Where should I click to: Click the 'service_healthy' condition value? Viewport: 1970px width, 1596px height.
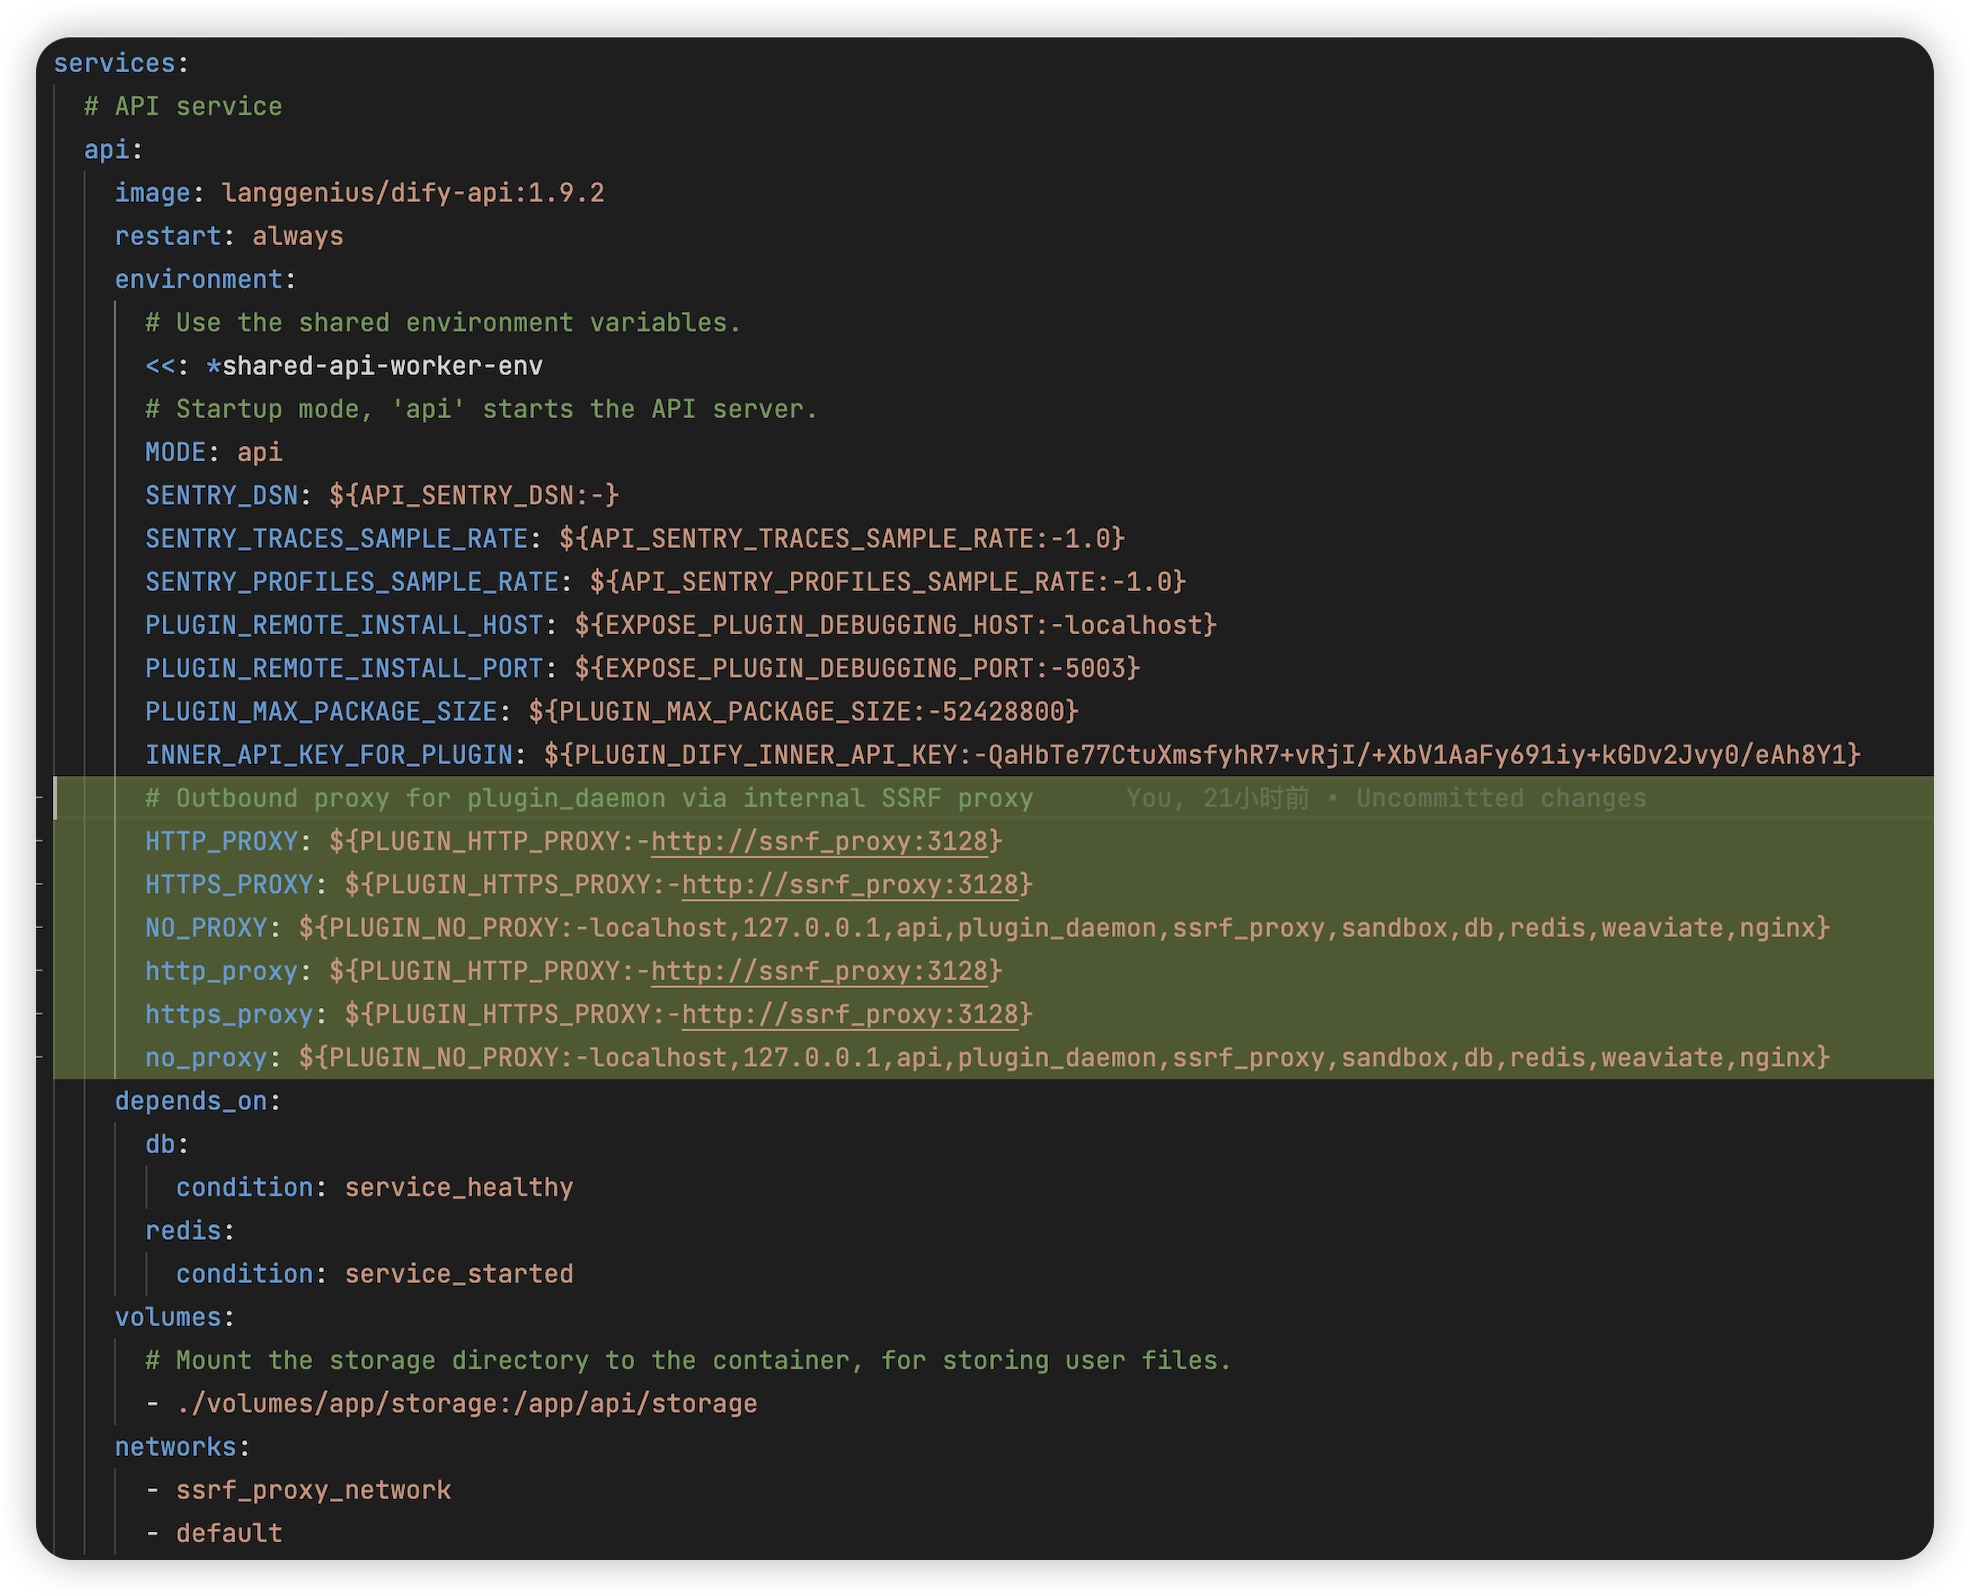tap(458, 1187)
